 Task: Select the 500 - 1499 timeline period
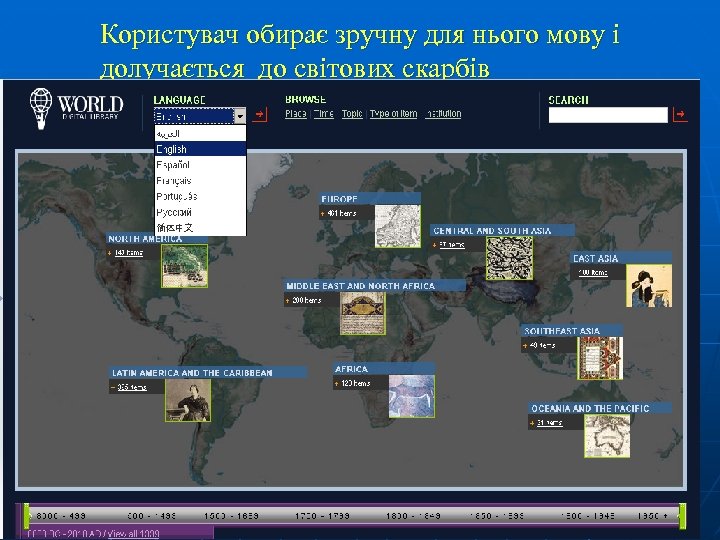click(151, 516)
